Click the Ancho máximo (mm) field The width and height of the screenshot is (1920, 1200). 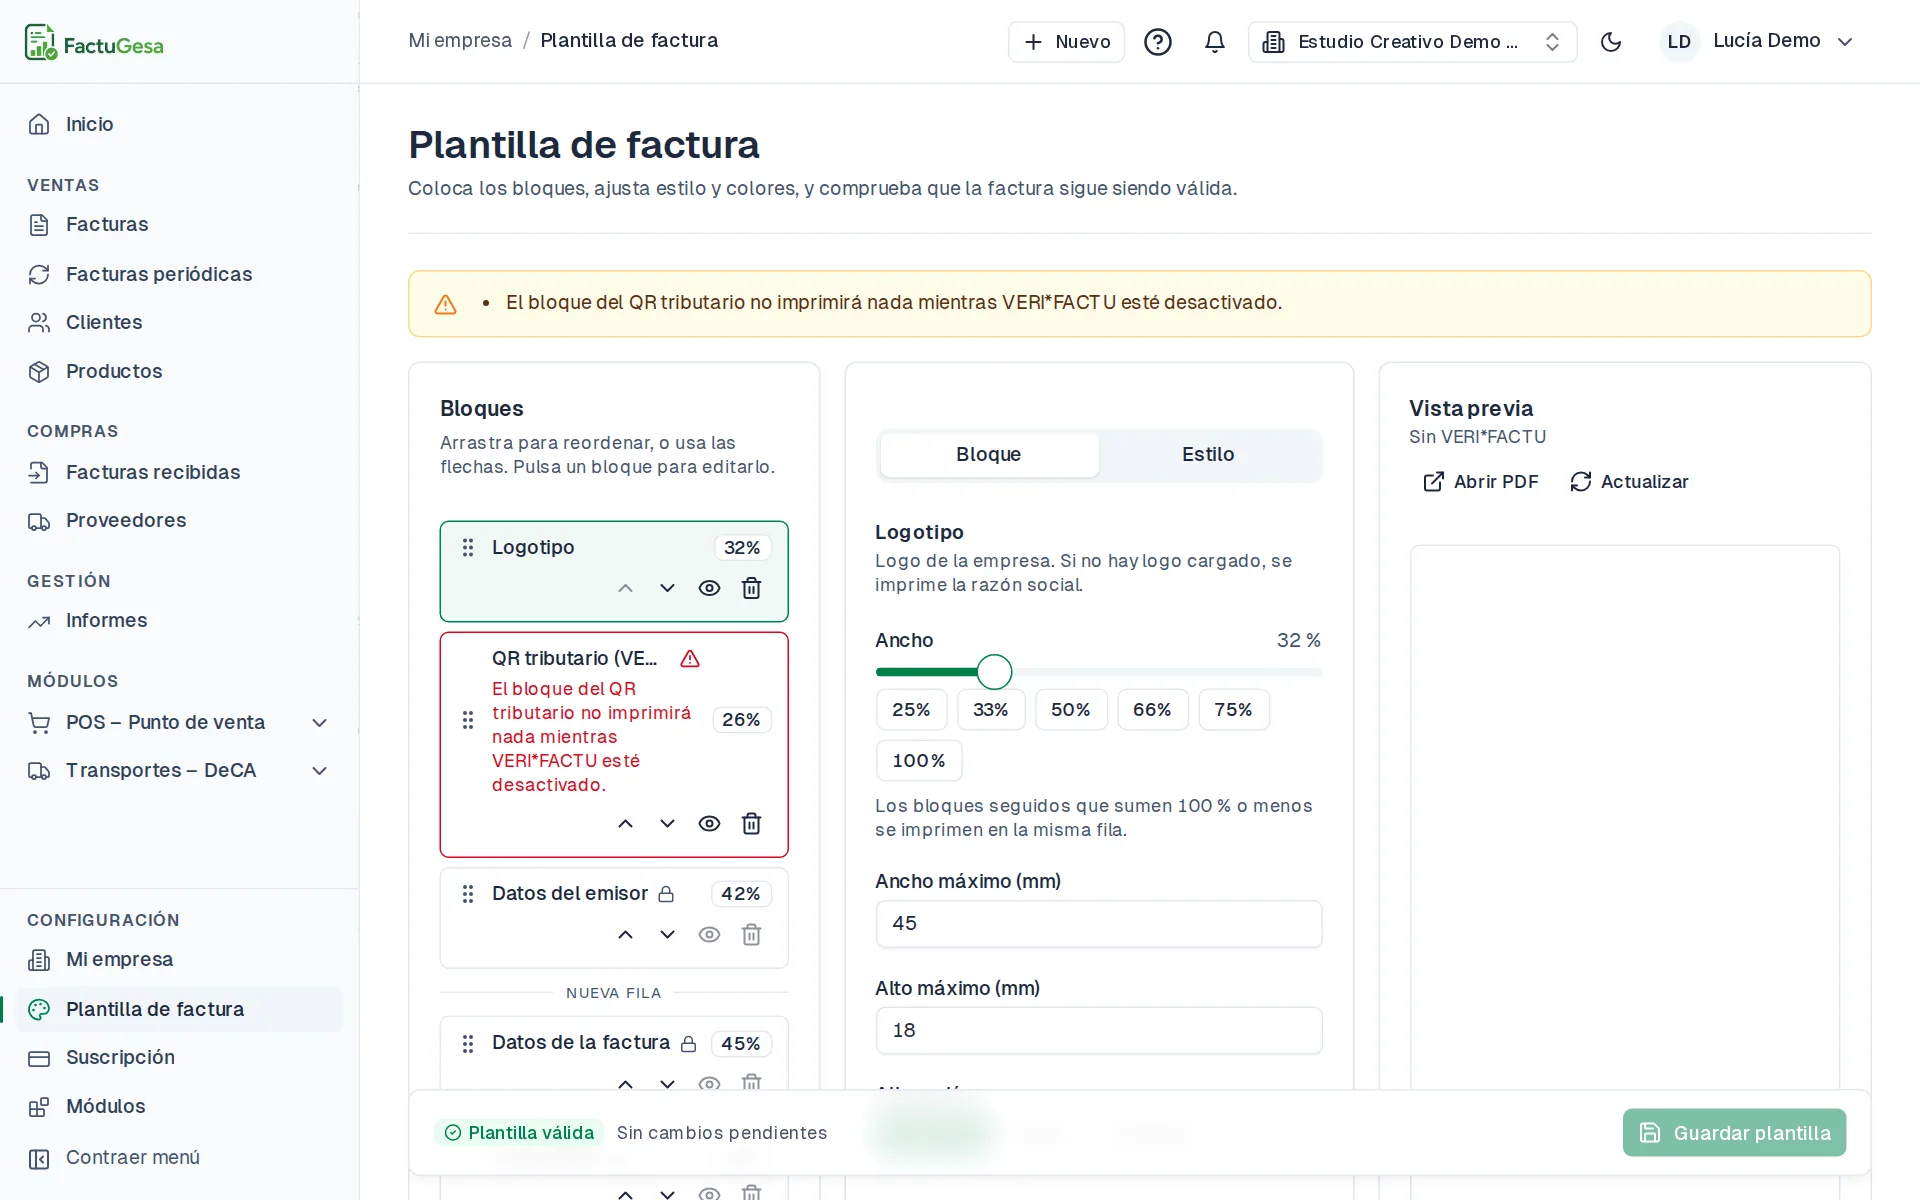(1099, 924)
